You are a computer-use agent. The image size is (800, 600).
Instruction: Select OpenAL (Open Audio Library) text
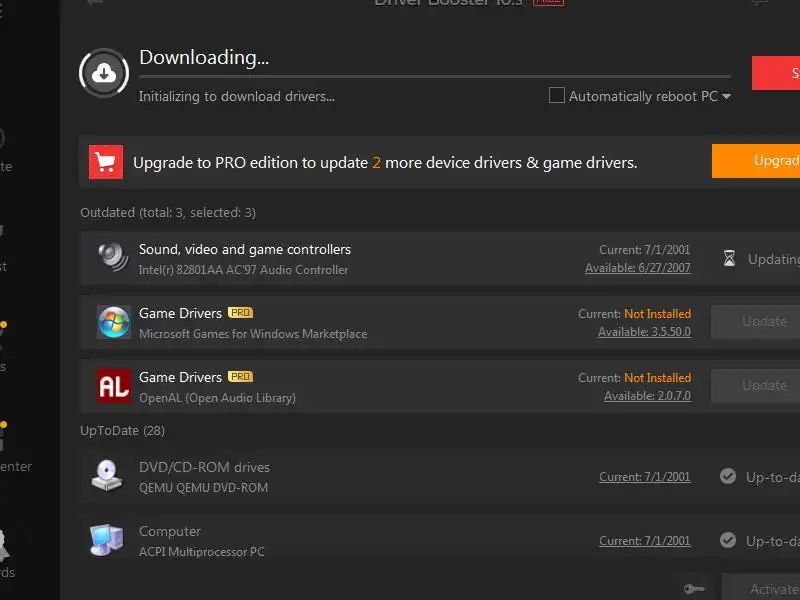[x=217, y=398]
